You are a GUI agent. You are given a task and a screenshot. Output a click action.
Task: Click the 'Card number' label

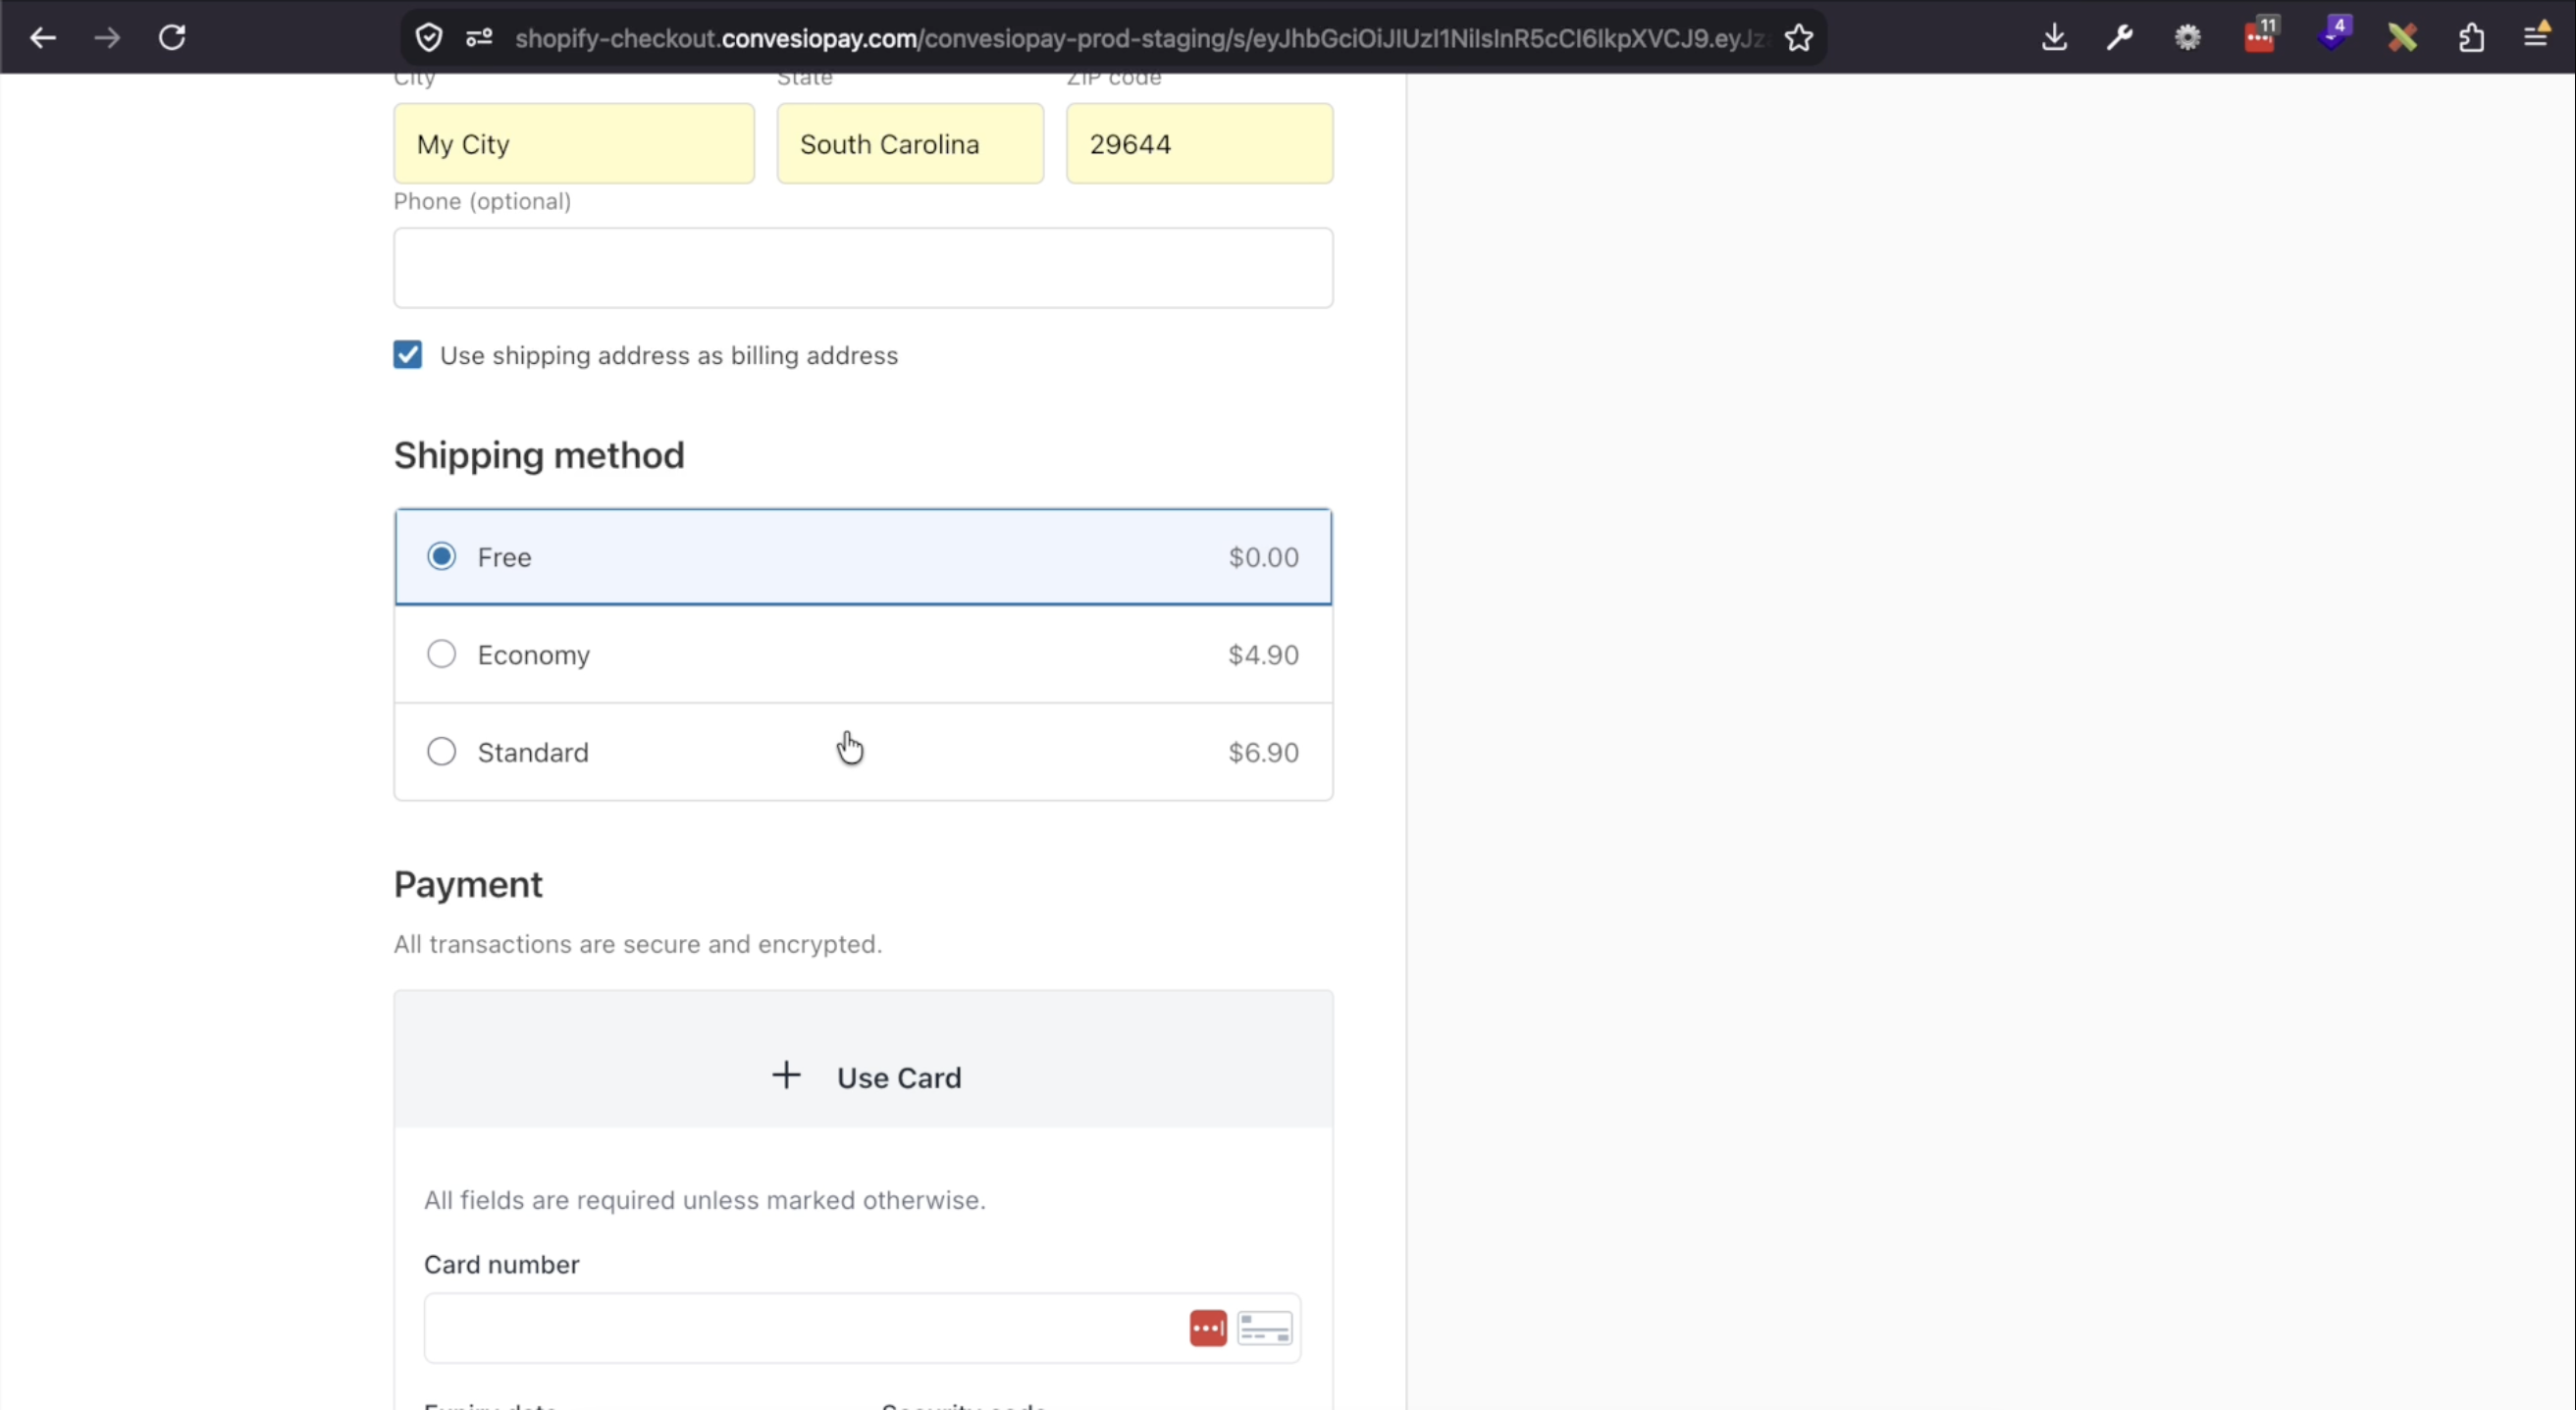tap(502, 1264)
